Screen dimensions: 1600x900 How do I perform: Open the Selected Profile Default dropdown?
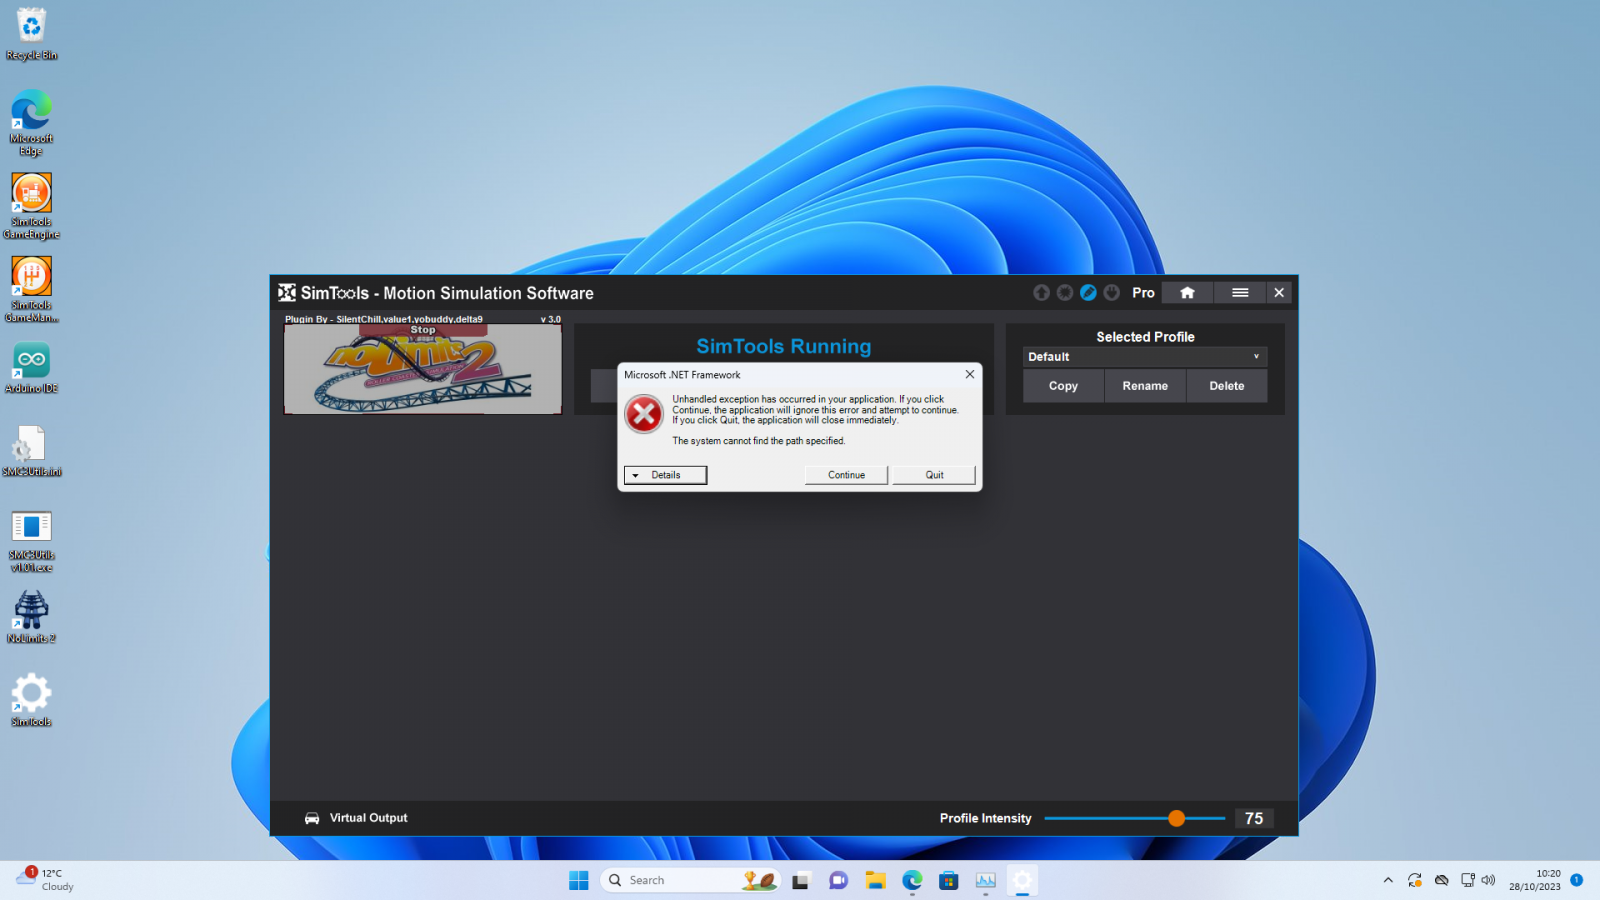[1145, 357]
